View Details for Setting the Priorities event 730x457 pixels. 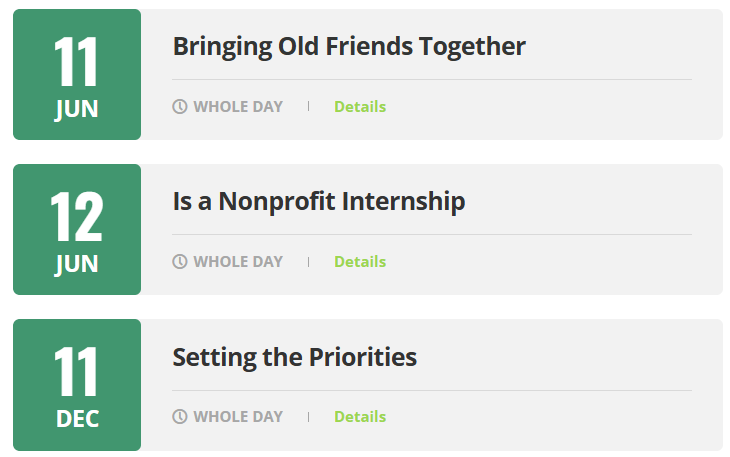tap(360, 417)
